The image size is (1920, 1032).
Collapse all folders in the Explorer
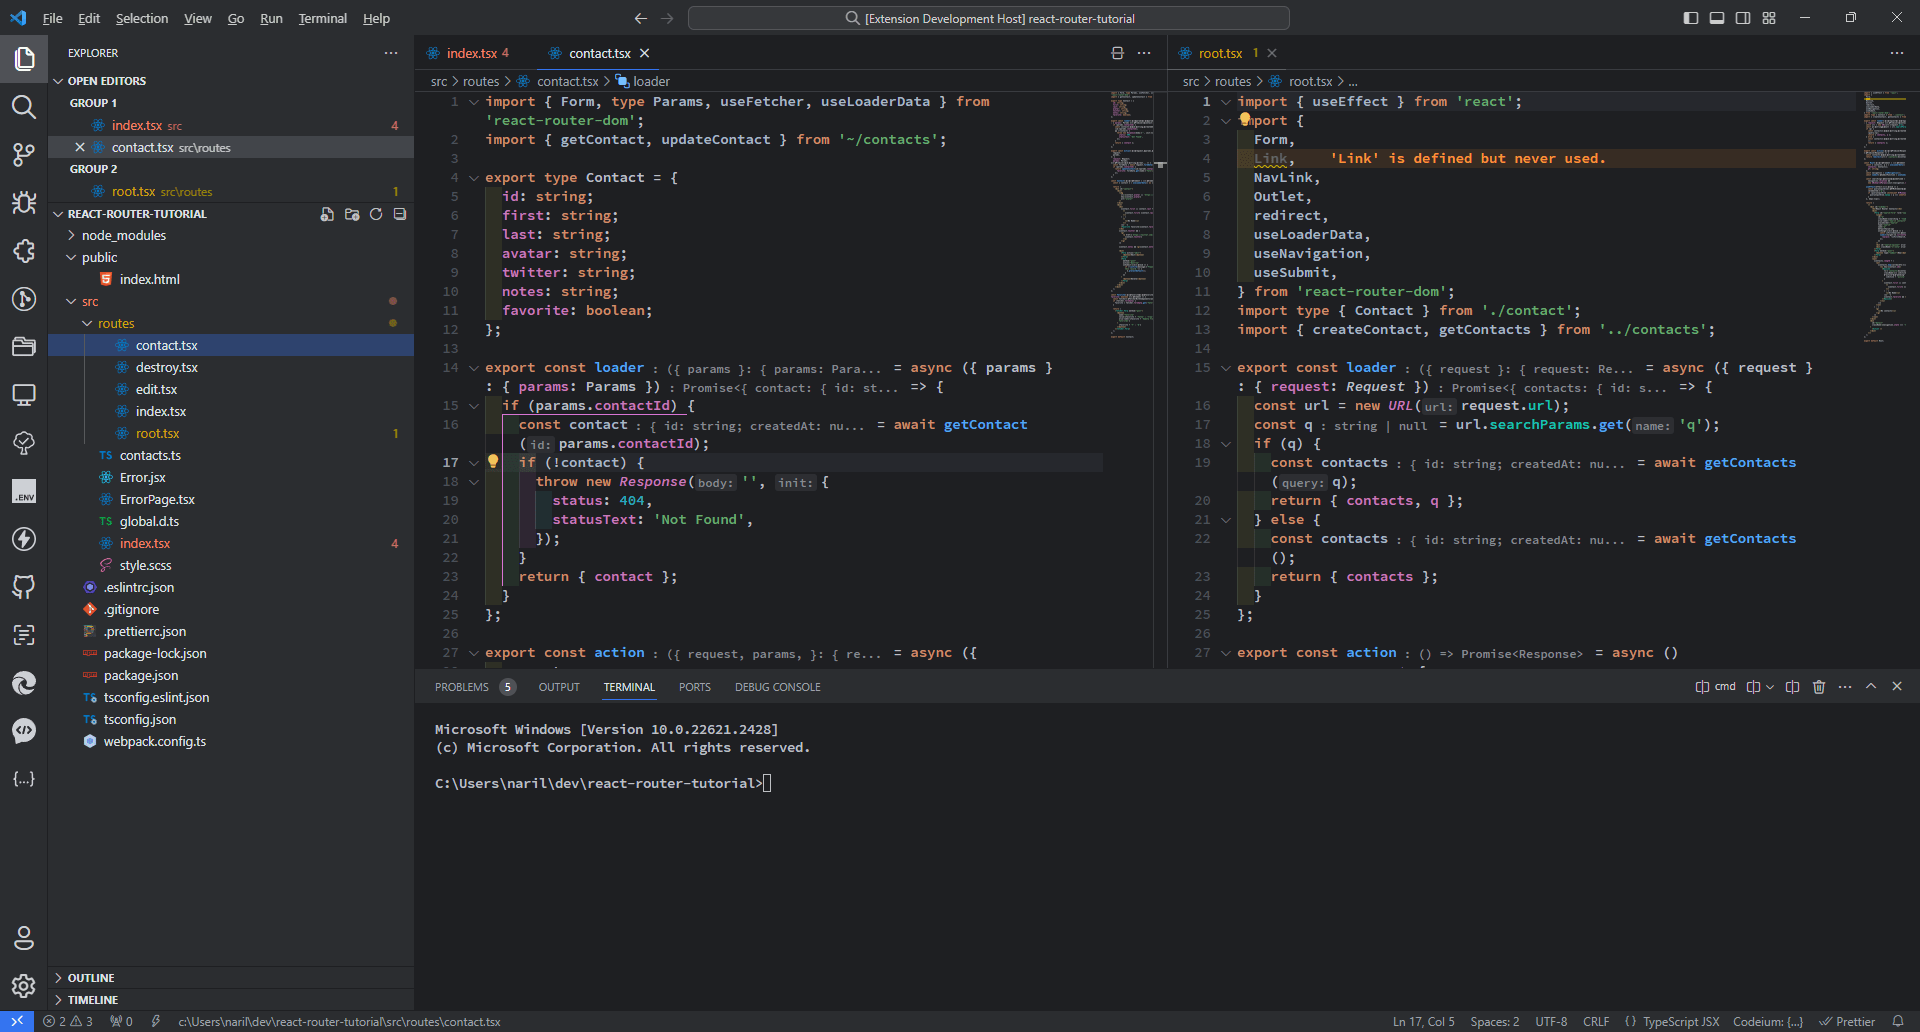coord(399,214)
